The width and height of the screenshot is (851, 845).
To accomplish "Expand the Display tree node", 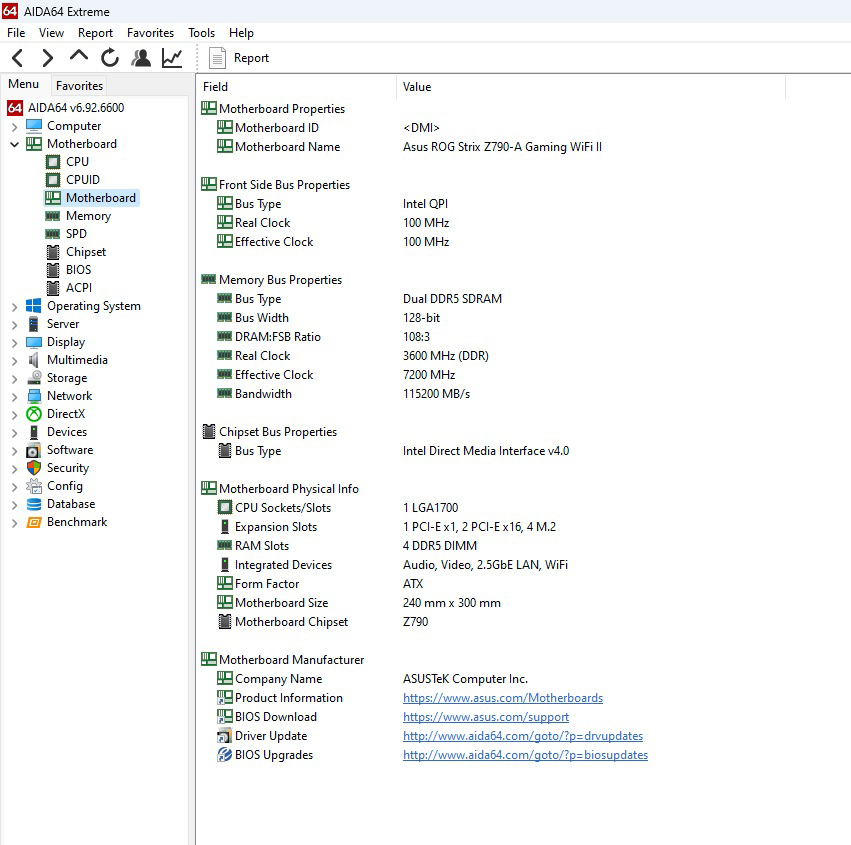I will coord(15,343).
